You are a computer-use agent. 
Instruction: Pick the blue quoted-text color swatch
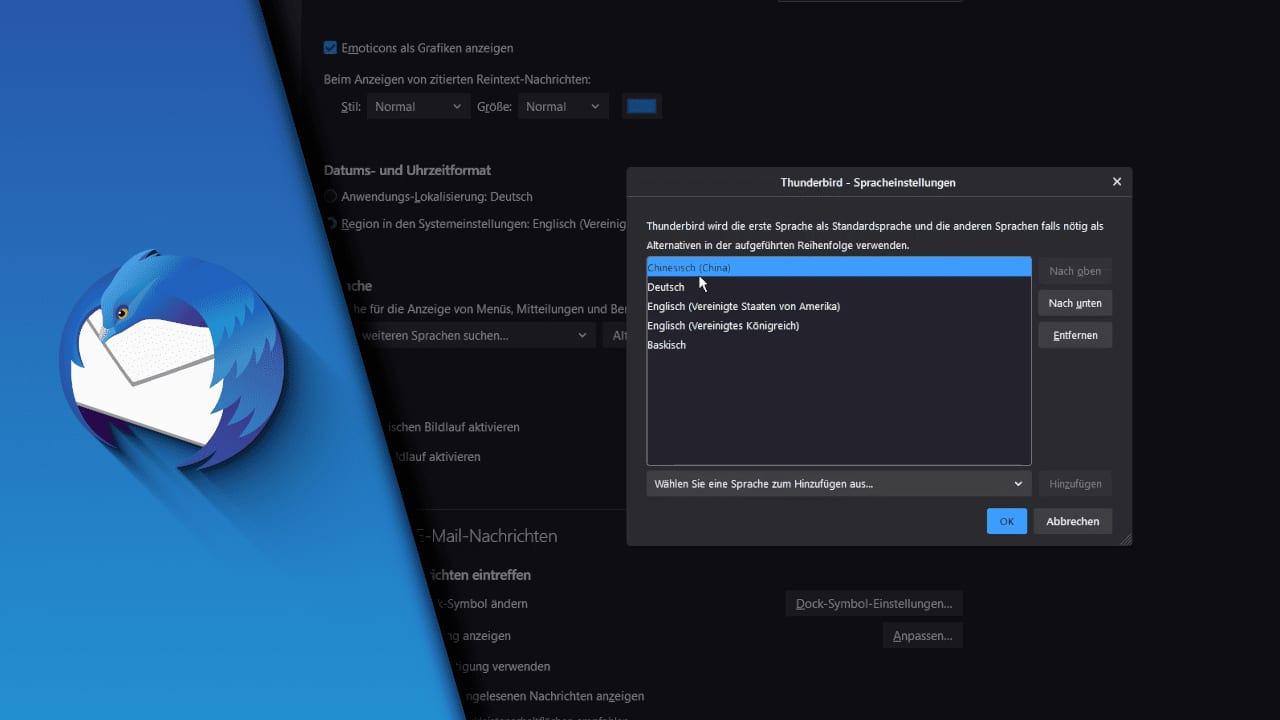pyautogui.click(x=642, y=107)
